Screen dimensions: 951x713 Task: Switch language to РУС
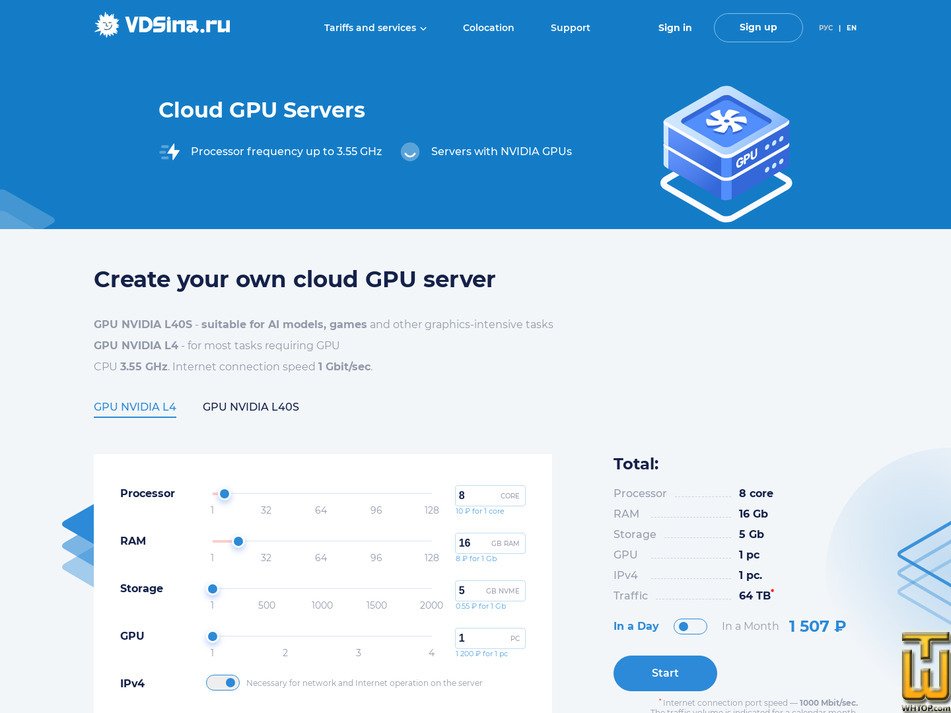click(825, 28)
